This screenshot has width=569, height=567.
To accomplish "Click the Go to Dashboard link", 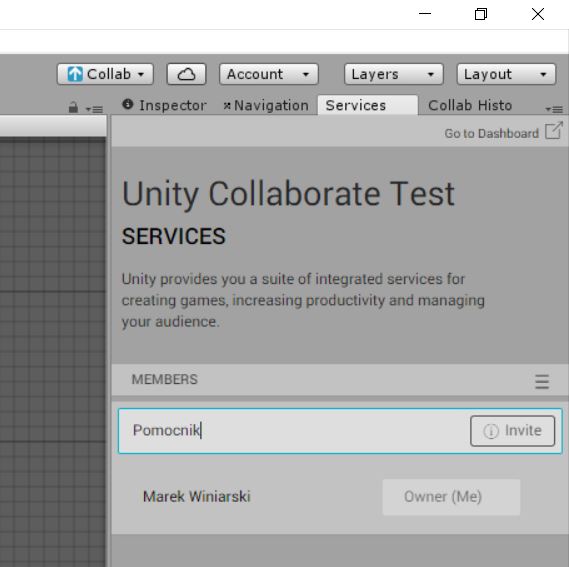I will 491,134.
